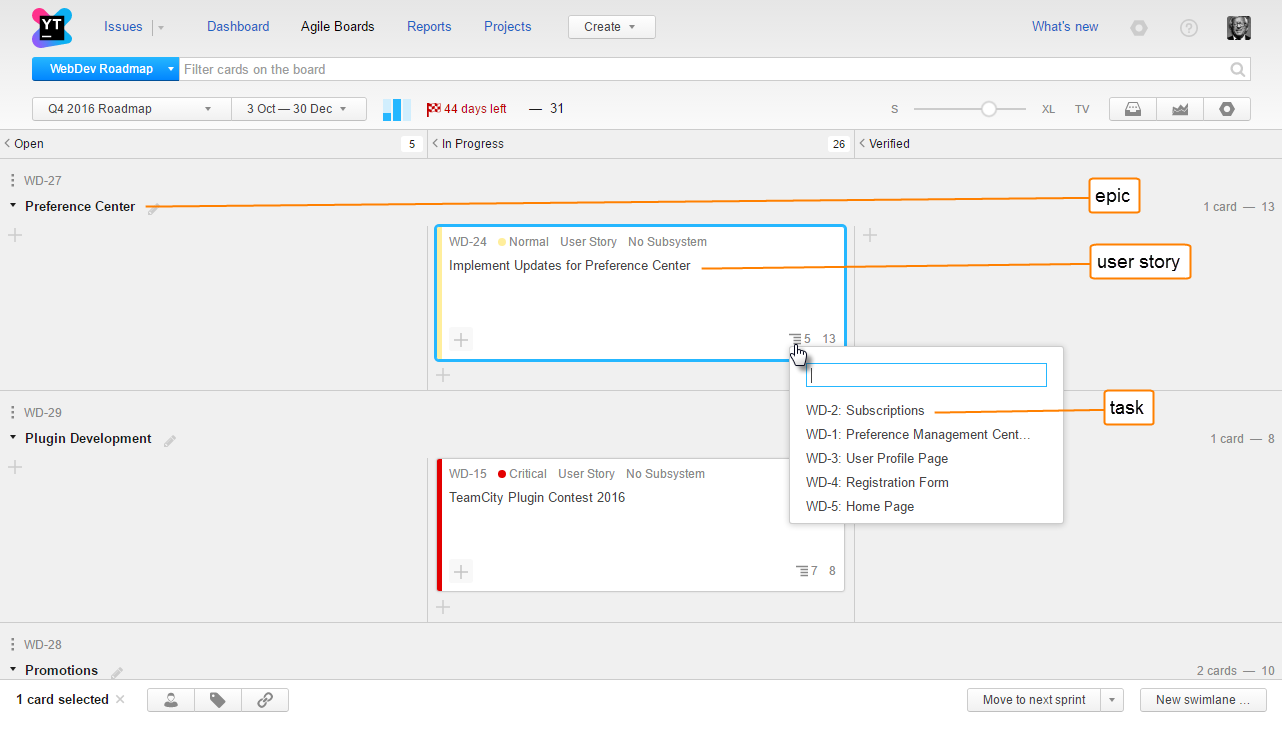Click the assignee person icon
The image size is (1282, 735).
171,700
